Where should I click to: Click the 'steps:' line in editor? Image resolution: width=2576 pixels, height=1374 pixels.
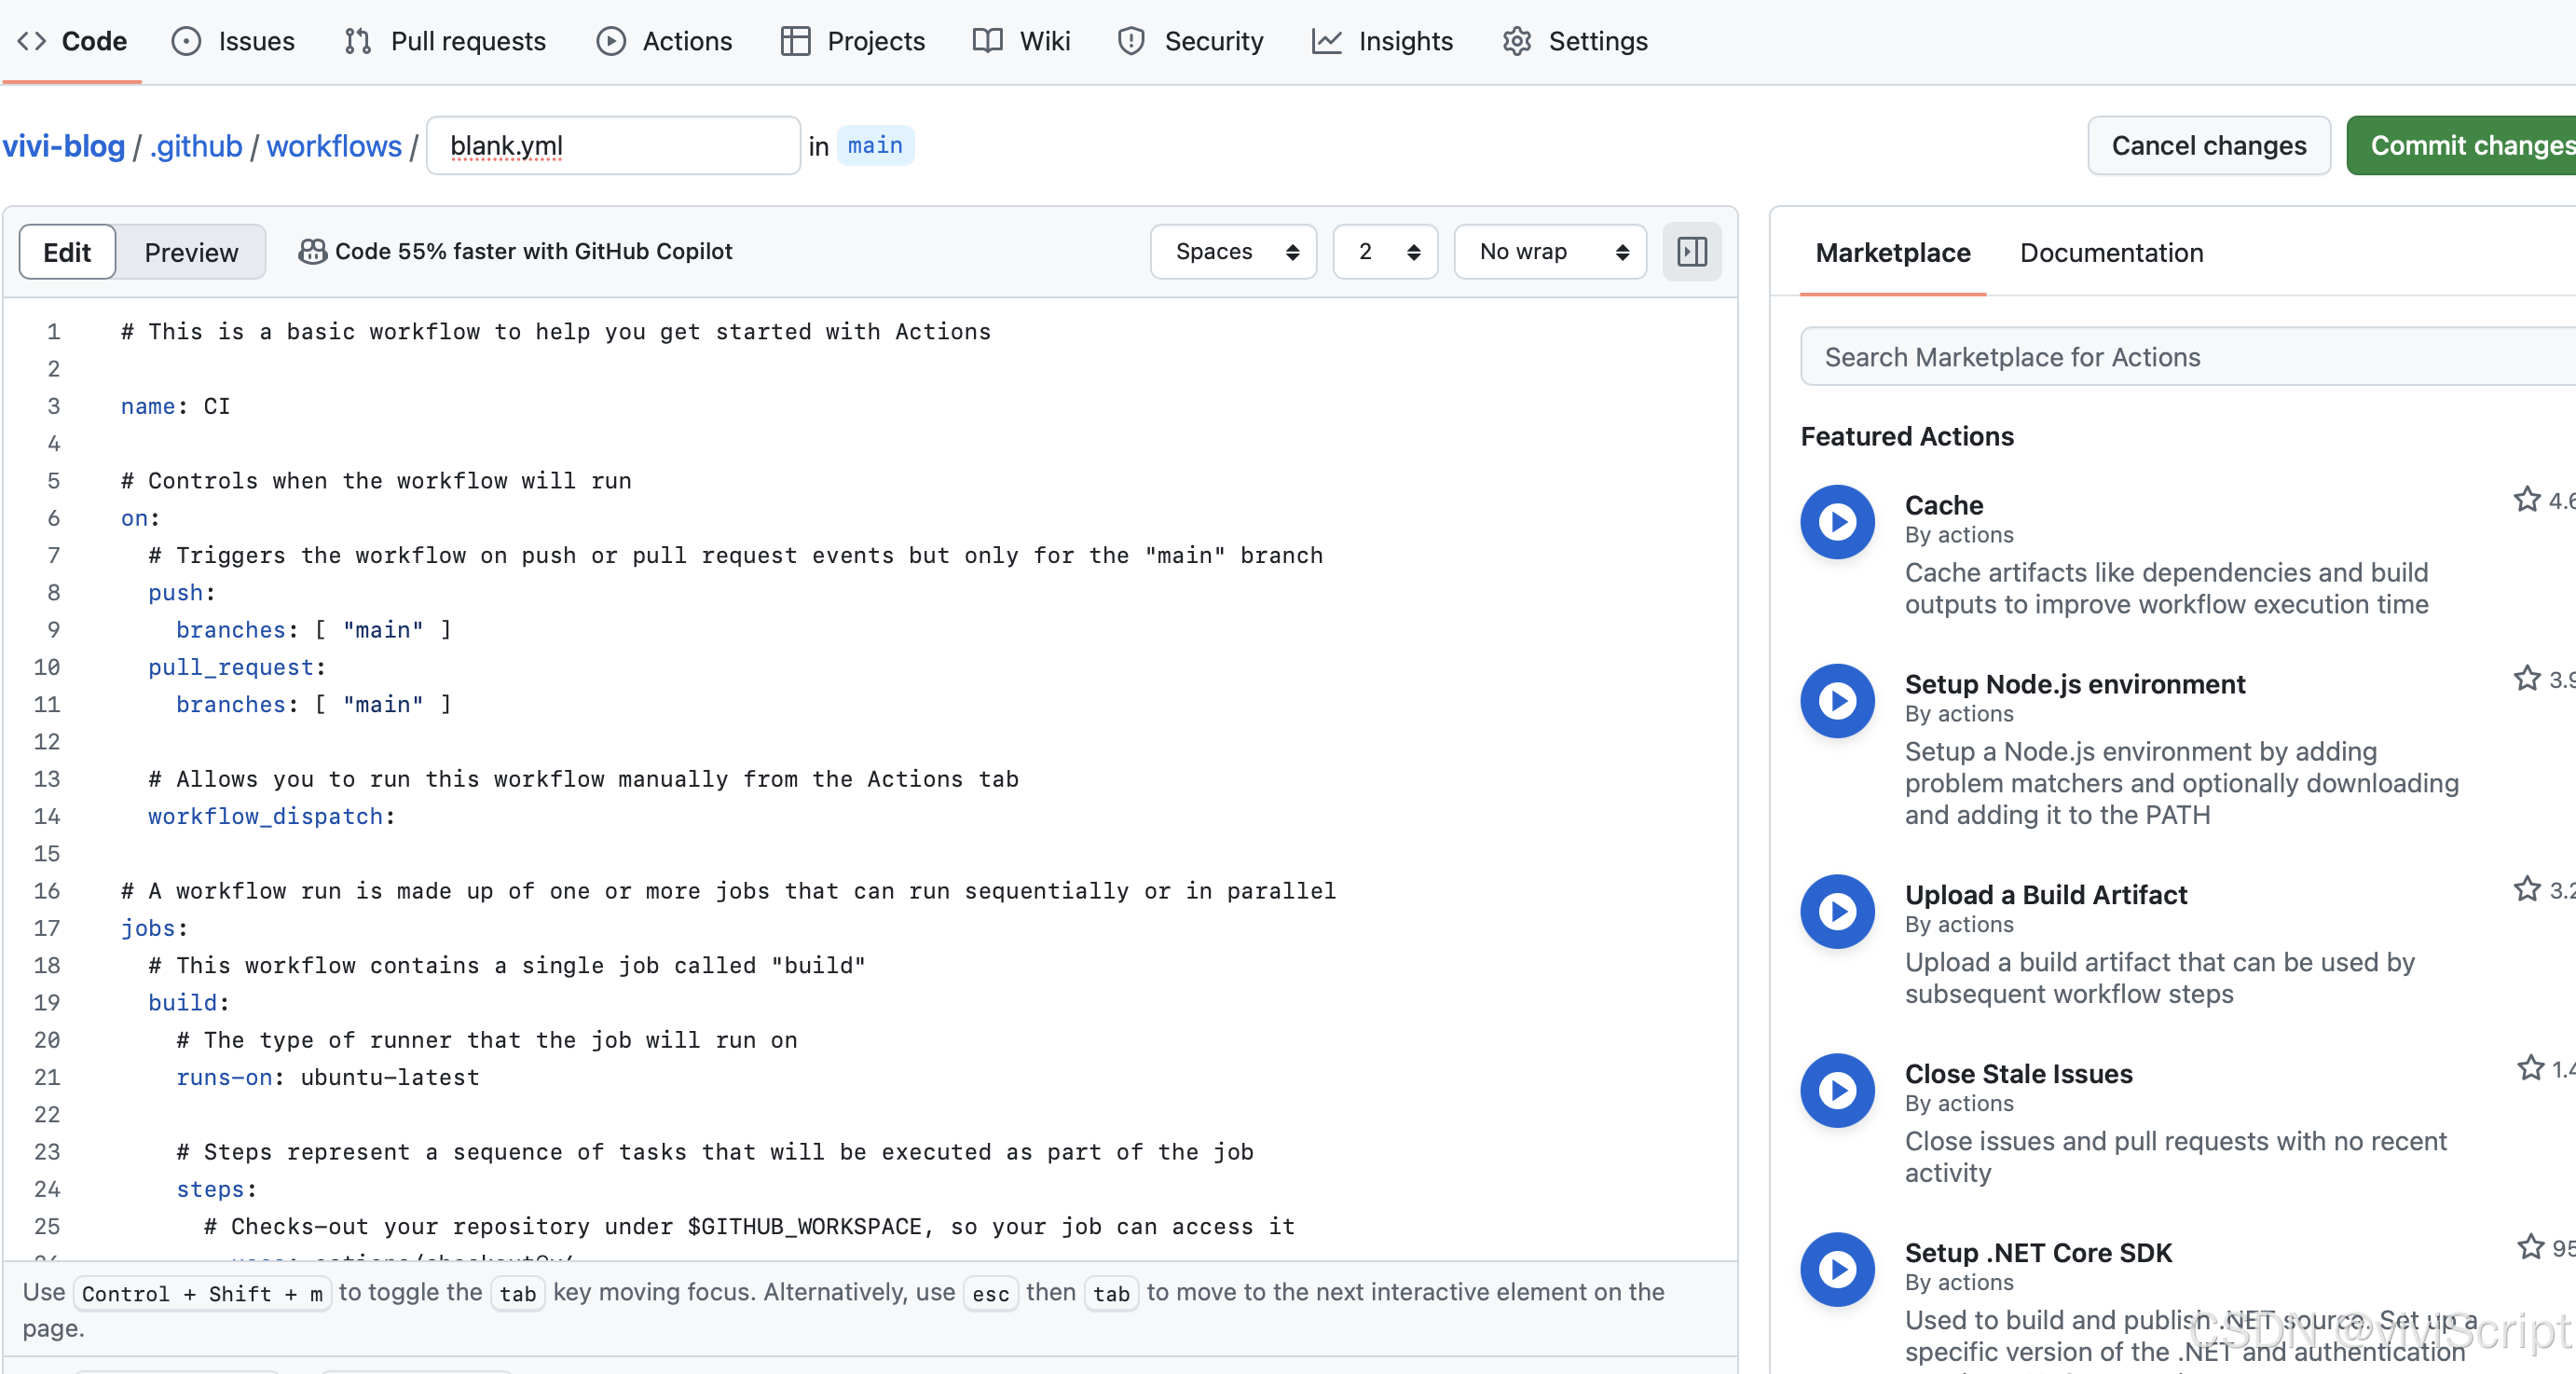[216, 1189]
